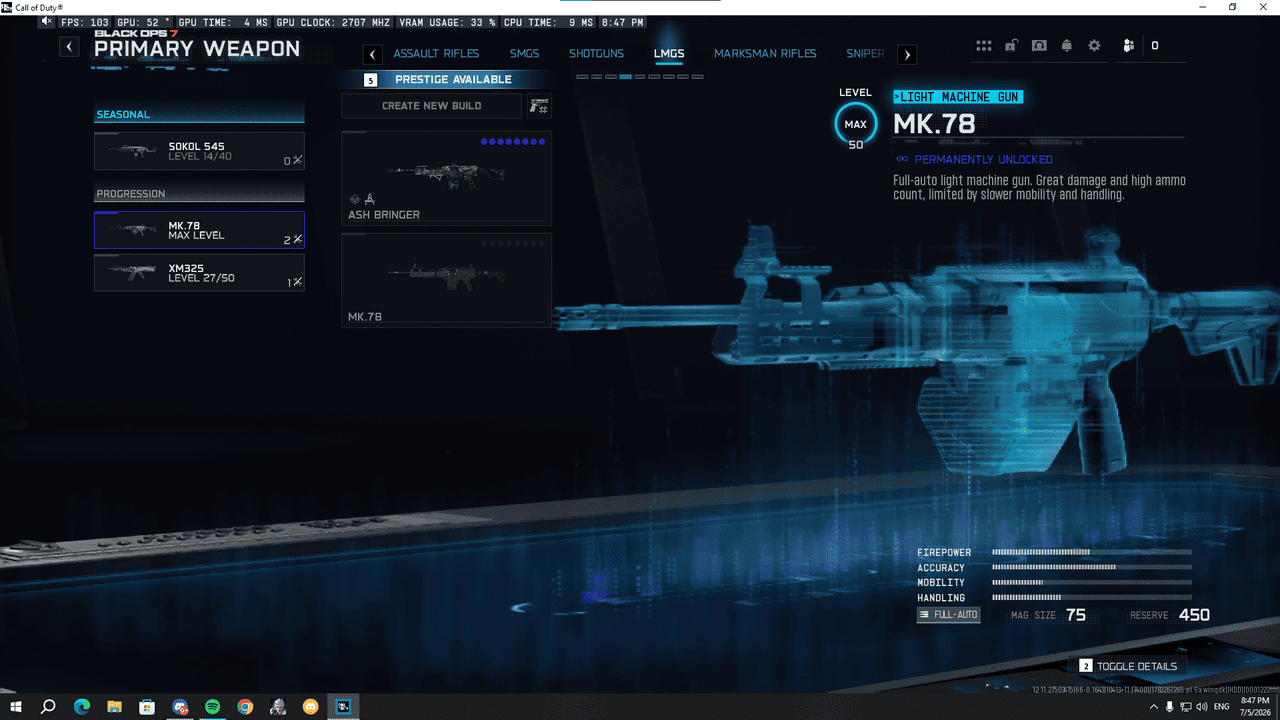Click the muted speaker icon in the FPS overlay
This screenshot has width=1280, height=720.
point(47,22)
